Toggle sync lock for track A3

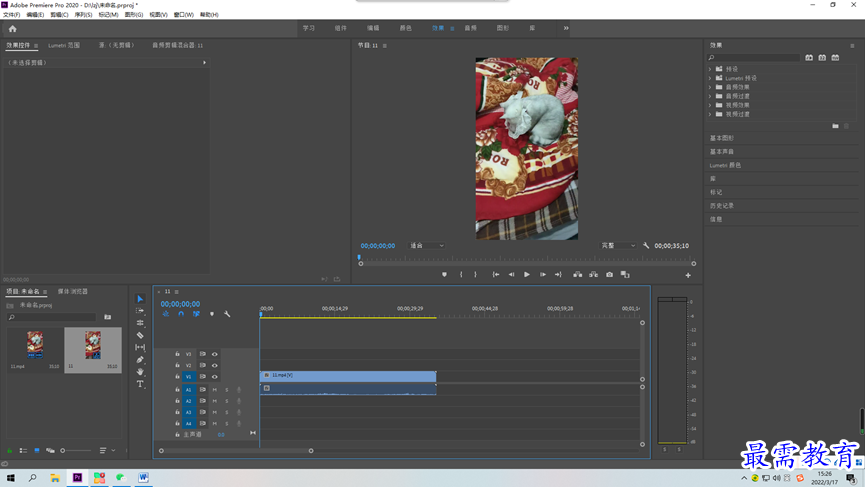click(x=202, y=412)
